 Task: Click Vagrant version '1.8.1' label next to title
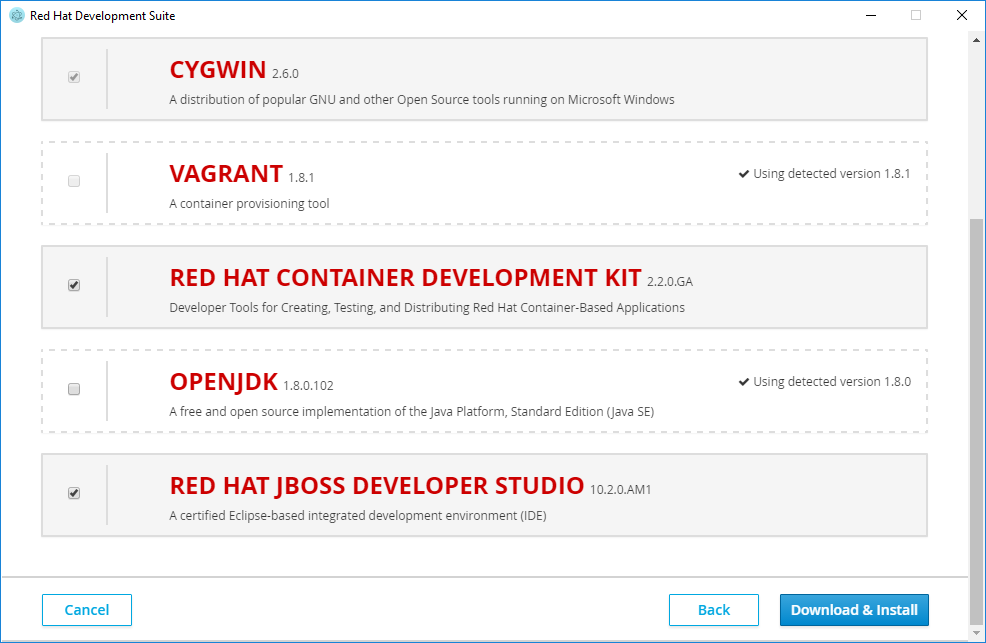tap(301, 178)
